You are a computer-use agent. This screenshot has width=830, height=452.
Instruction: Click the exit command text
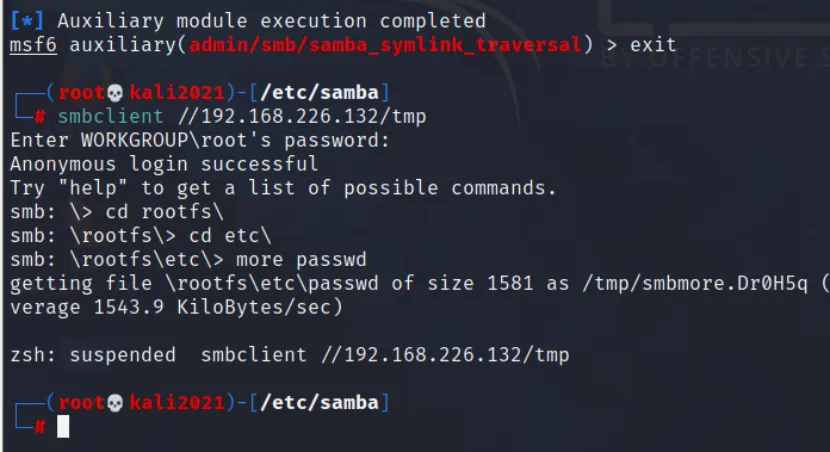click(652, 44)
